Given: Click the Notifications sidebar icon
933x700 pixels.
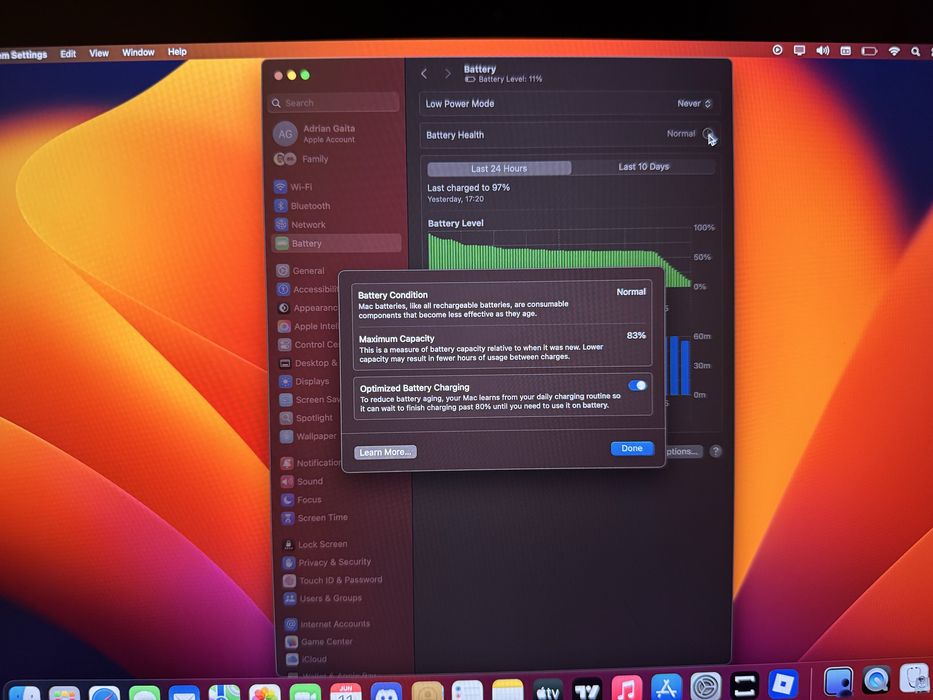Looking at the screenshot, I should point(287,462).
